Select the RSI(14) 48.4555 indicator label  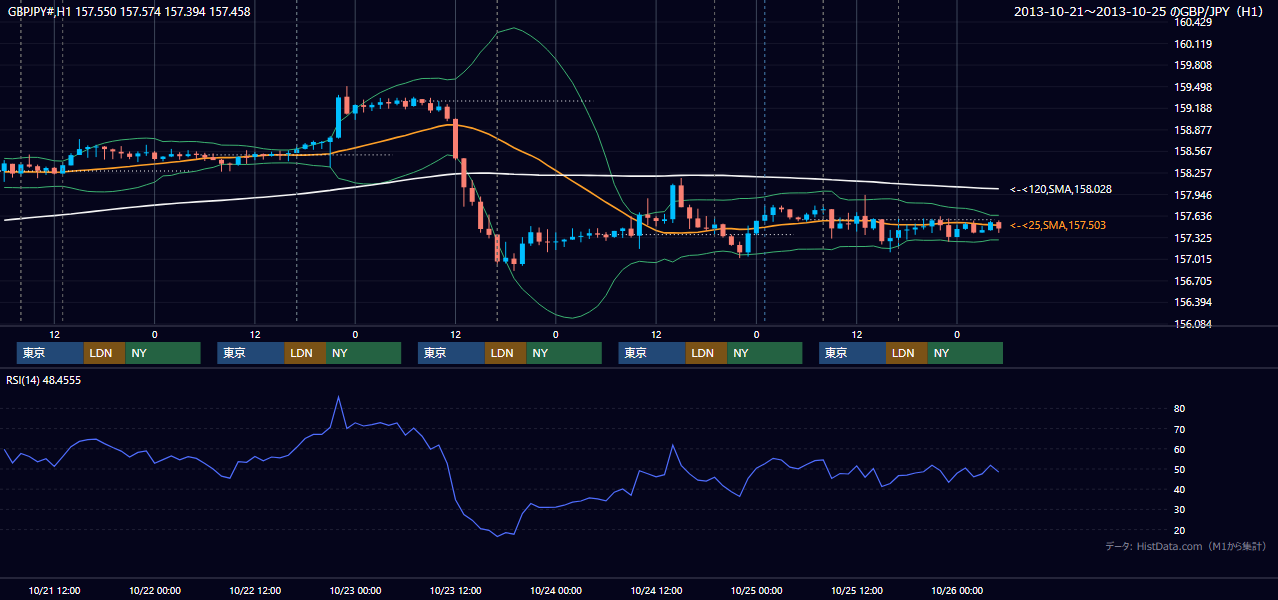coord(44,380)
